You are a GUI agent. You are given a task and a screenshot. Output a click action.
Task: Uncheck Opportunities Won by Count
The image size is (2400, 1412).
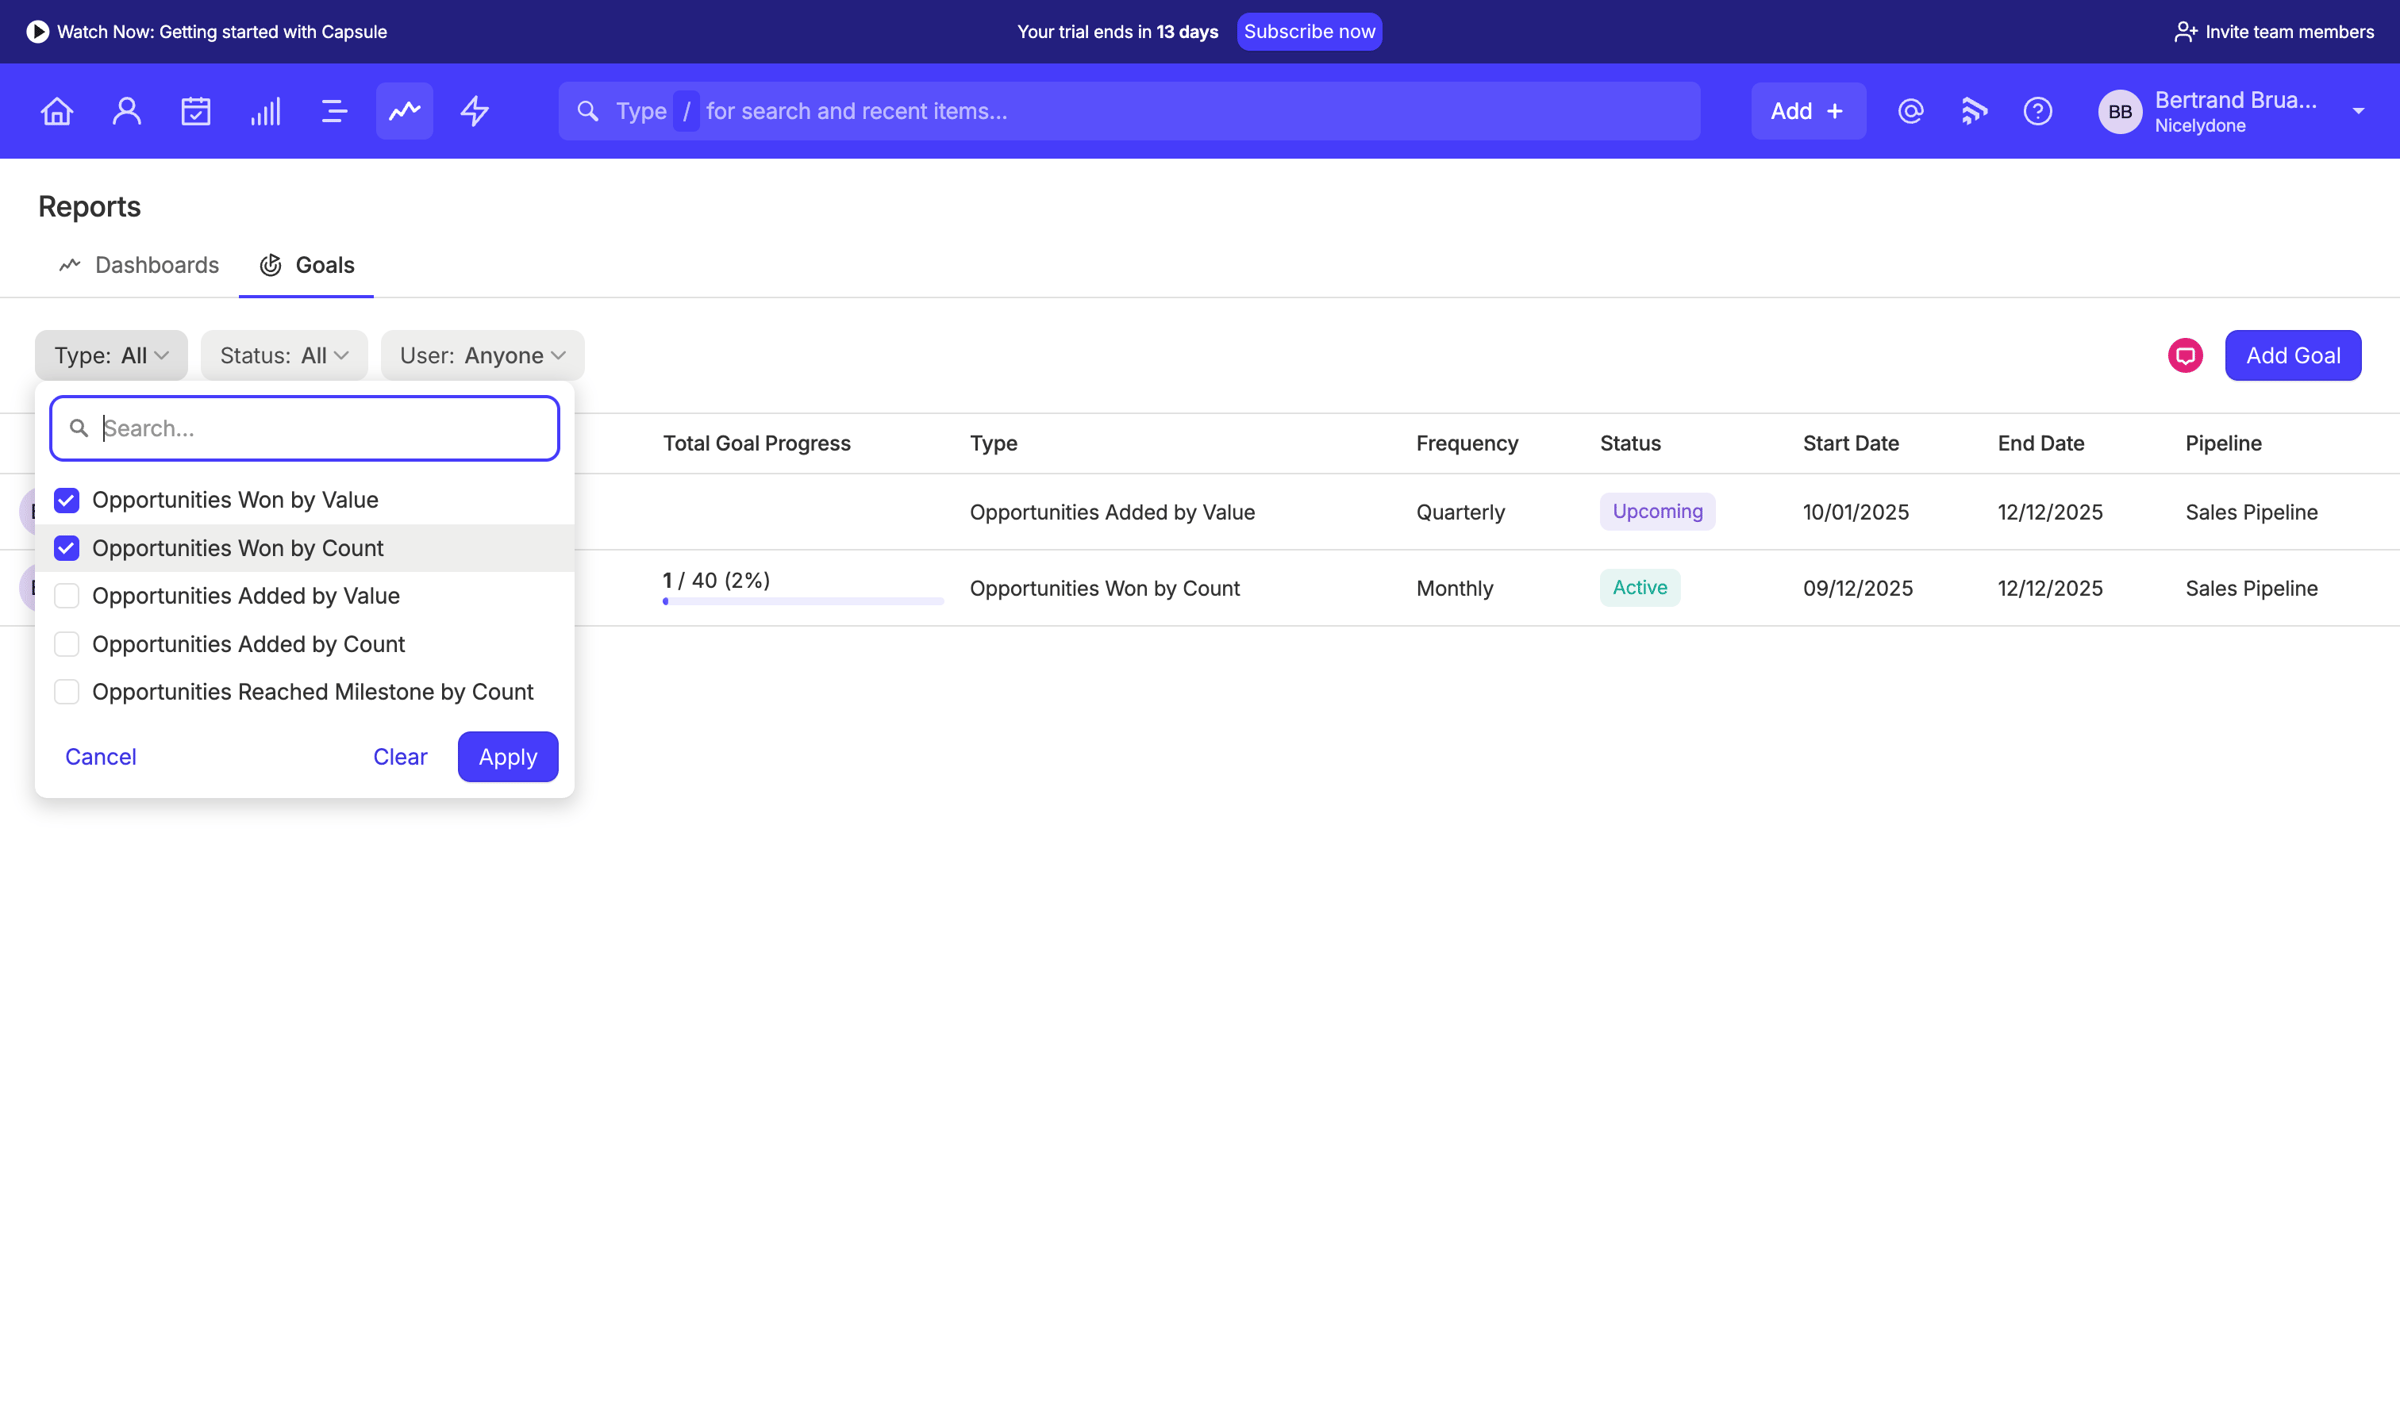coord(66,548)
